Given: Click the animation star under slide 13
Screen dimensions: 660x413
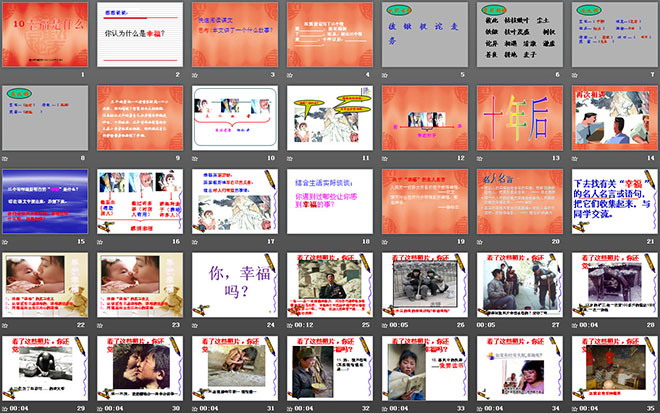Looking at the screenshot, I should (x=480, y=159).
